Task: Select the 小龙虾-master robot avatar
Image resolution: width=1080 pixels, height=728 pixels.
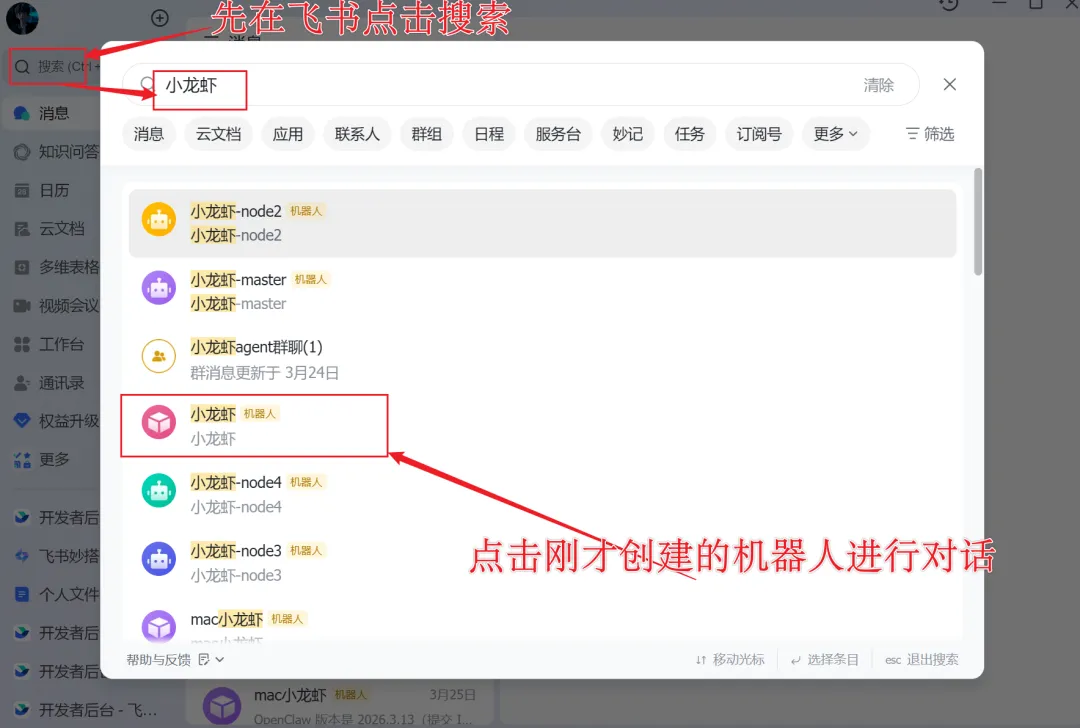Action: (159, 288)
